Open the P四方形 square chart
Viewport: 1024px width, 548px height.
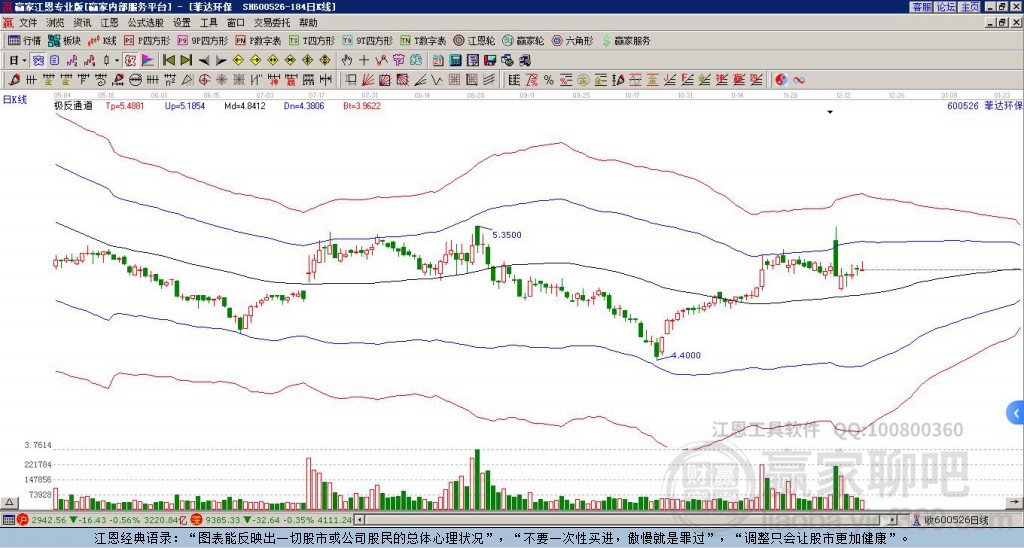148,40
